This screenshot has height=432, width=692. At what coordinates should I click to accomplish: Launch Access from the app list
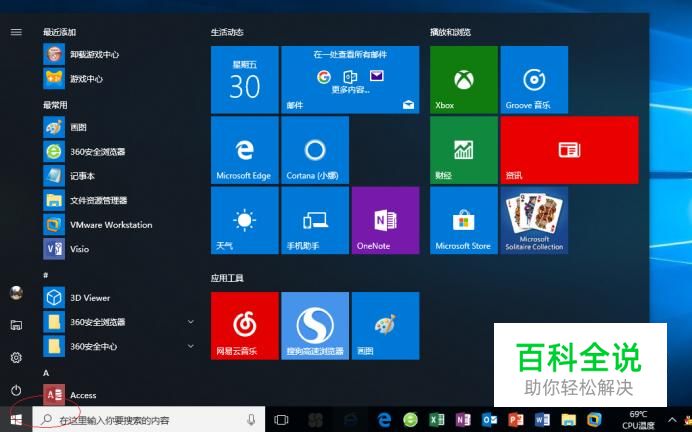[x=119, y=395]
